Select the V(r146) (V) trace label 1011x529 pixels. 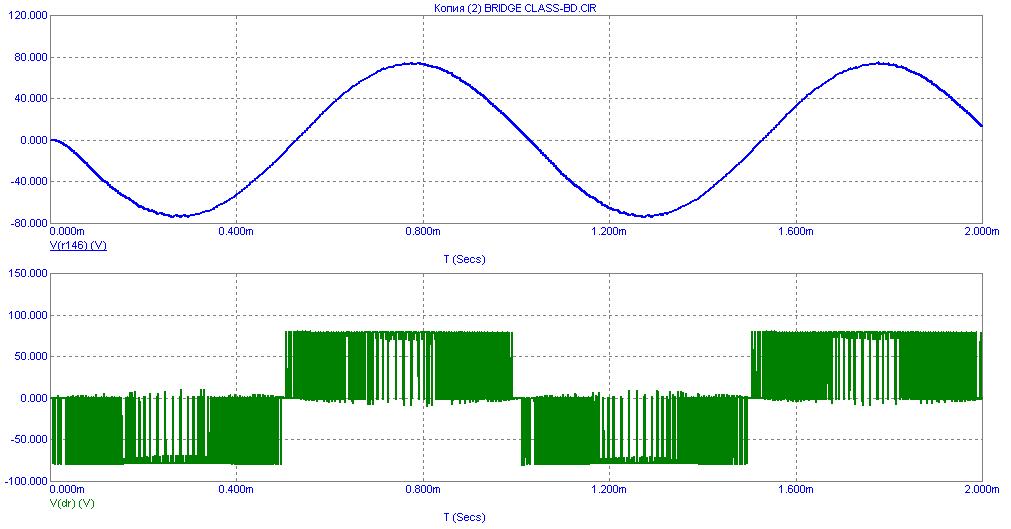tap(78, 246)
